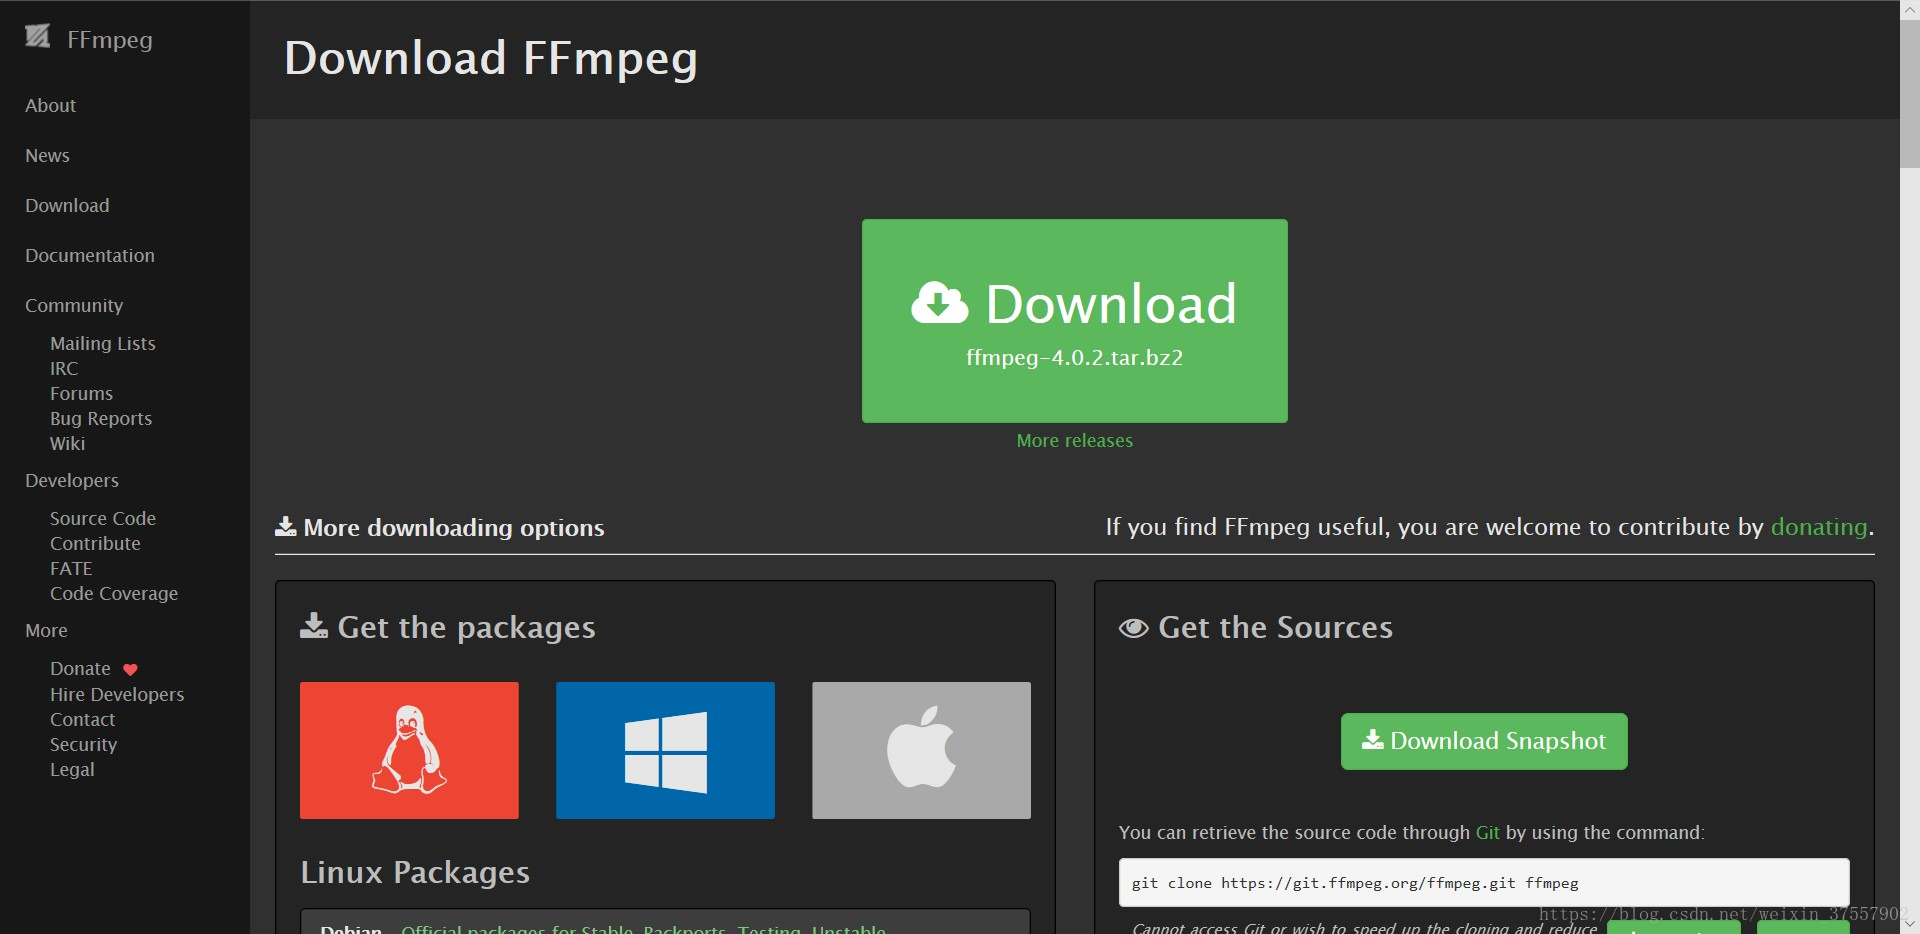This screenshot has height=934, width=1920.
Task: Click the Get the Sources heading
Action: click(x=1275, y=627)
